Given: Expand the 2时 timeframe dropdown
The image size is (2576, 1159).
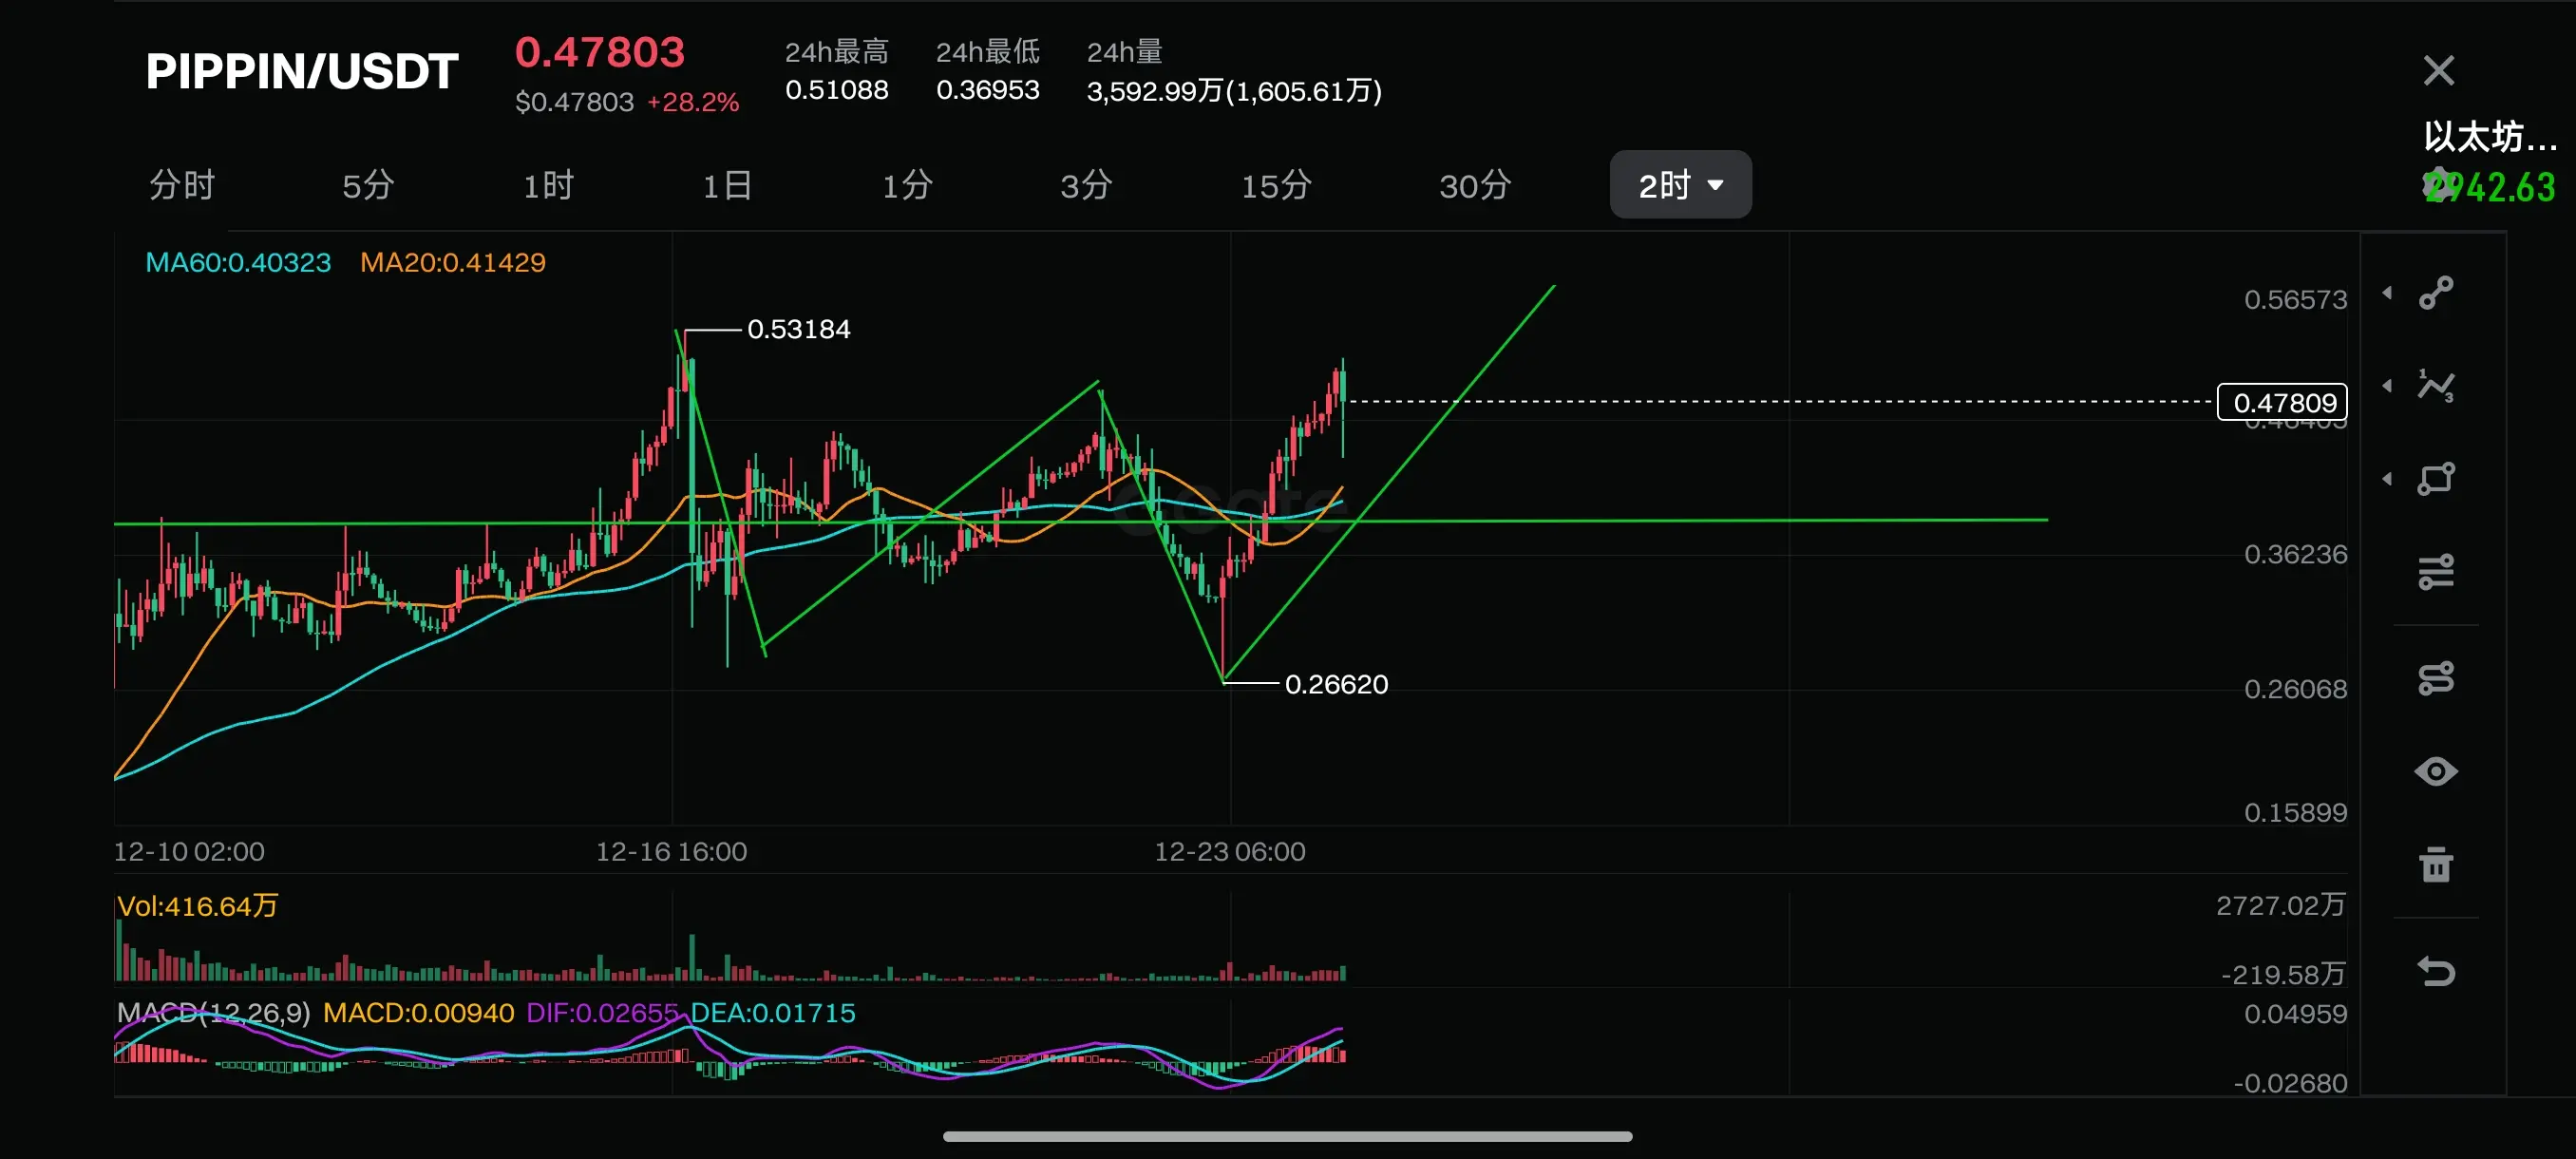Looking at the screenshot, I should coord(1680,185).
